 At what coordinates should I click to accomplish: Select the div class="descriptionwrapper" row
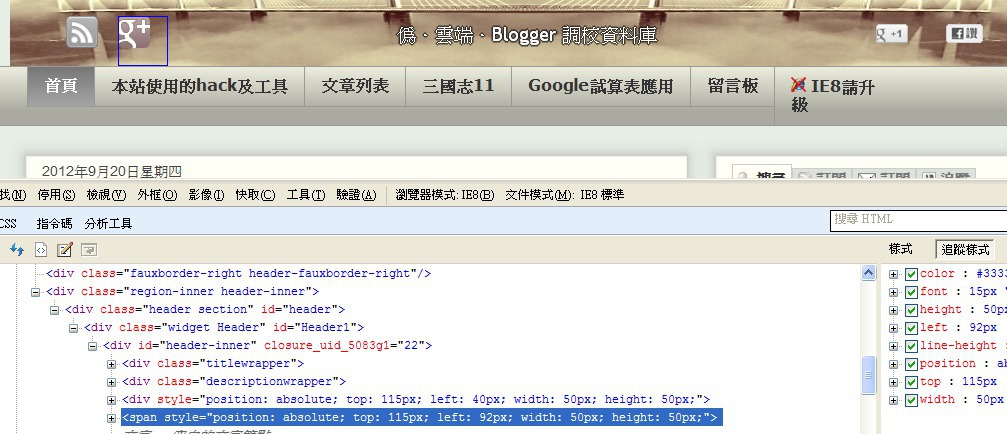234,381
